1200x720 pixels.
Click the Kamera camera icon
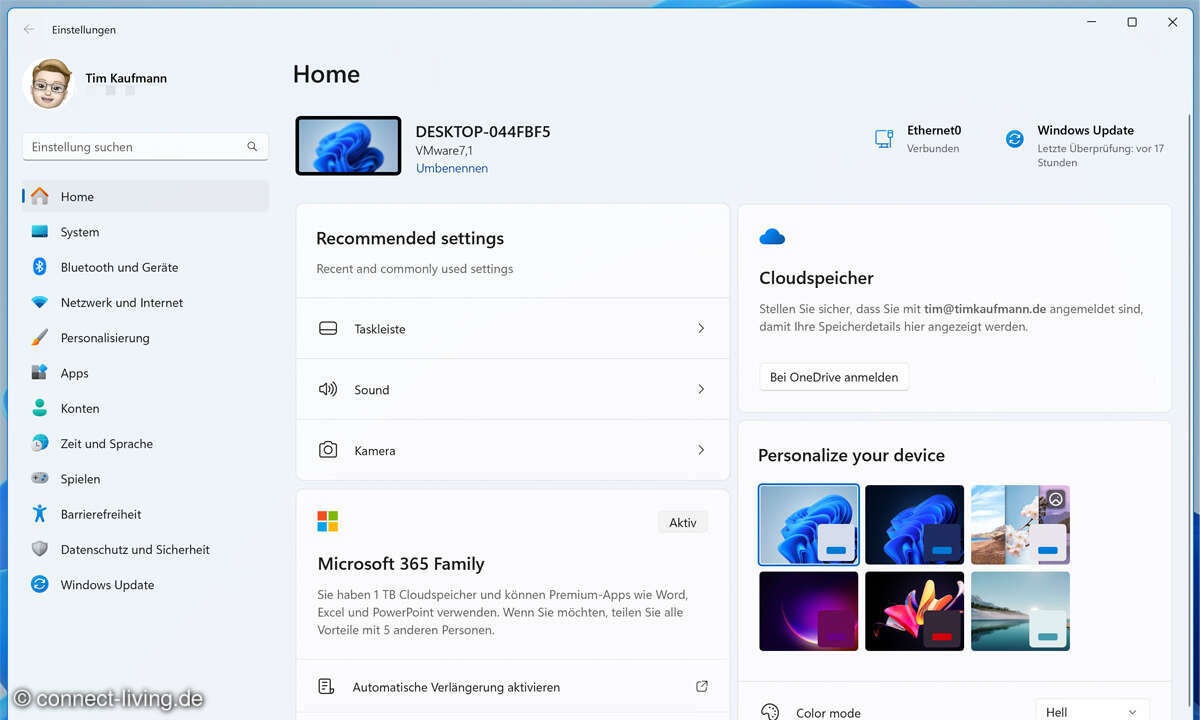[x=328, y=450]
